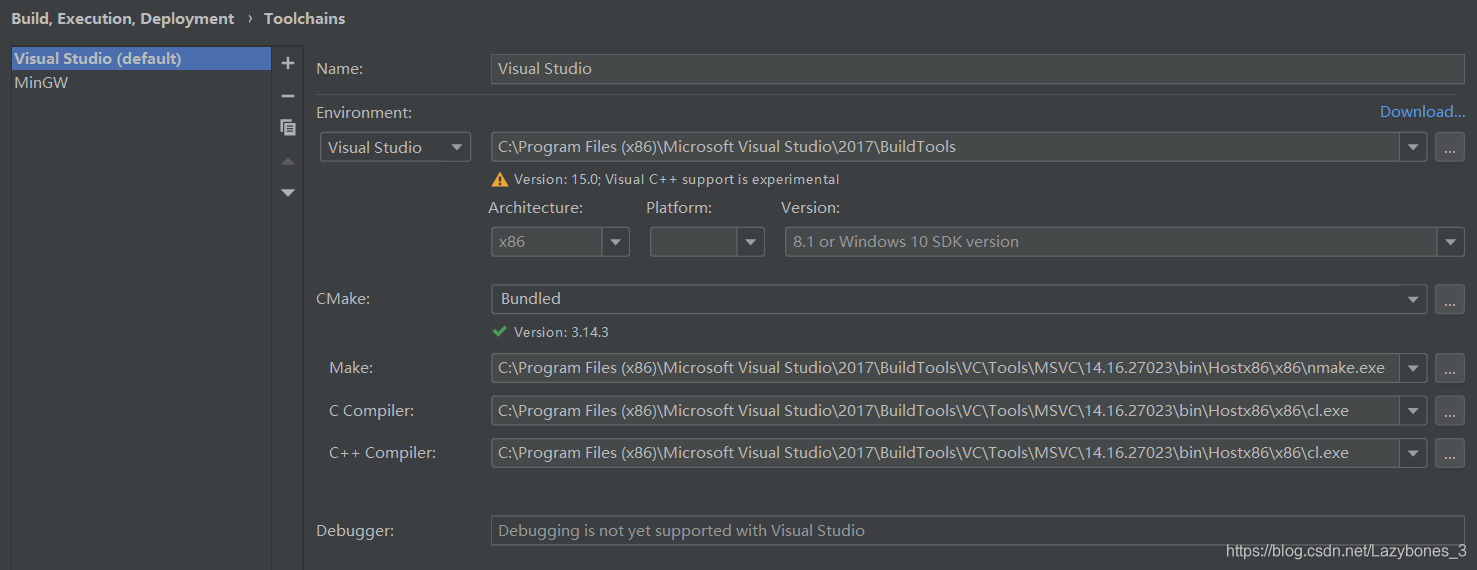Click the Toolchains breadcrumb
The width and height of the screenshot is (1477, 570).
(x=305, y=19)
